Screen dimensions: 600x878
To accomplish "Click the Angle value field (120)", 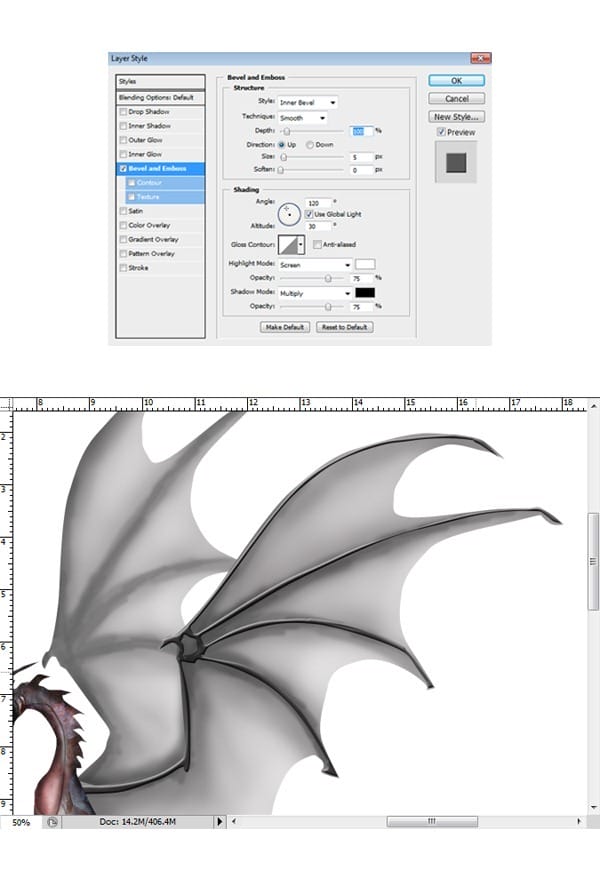I will click(318, 203).
